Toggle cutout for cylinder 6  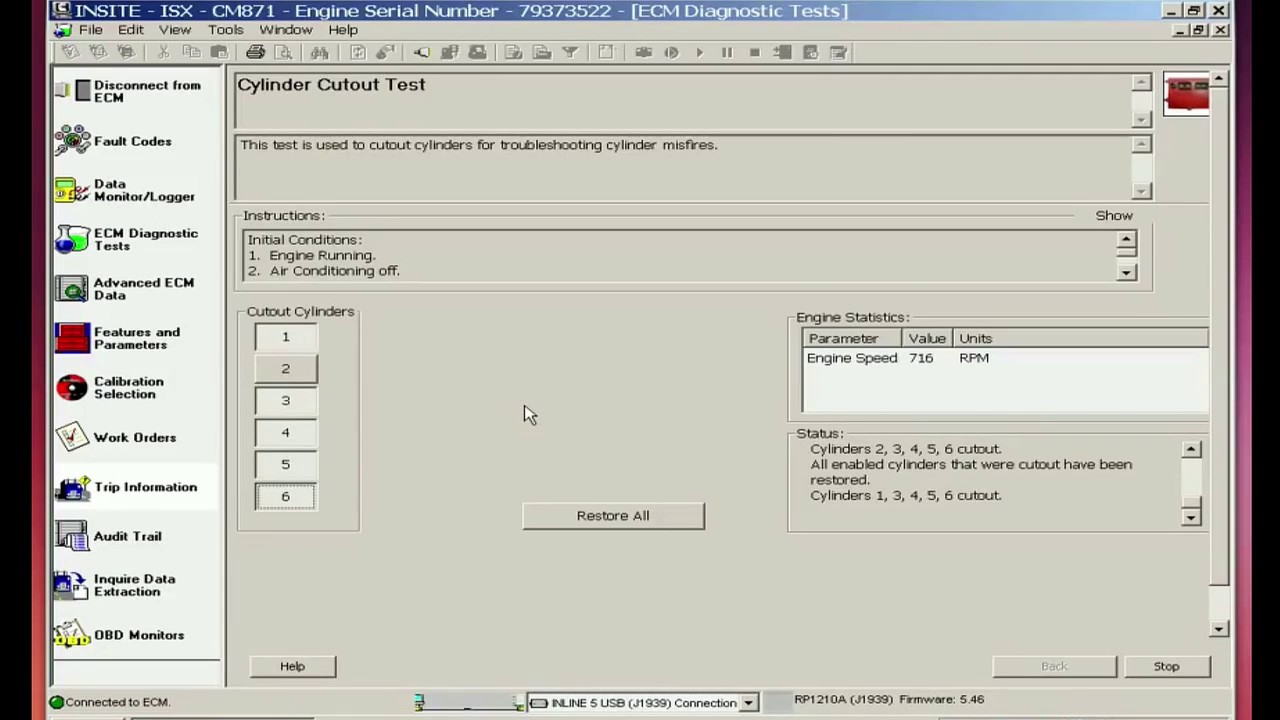[285, 497]
